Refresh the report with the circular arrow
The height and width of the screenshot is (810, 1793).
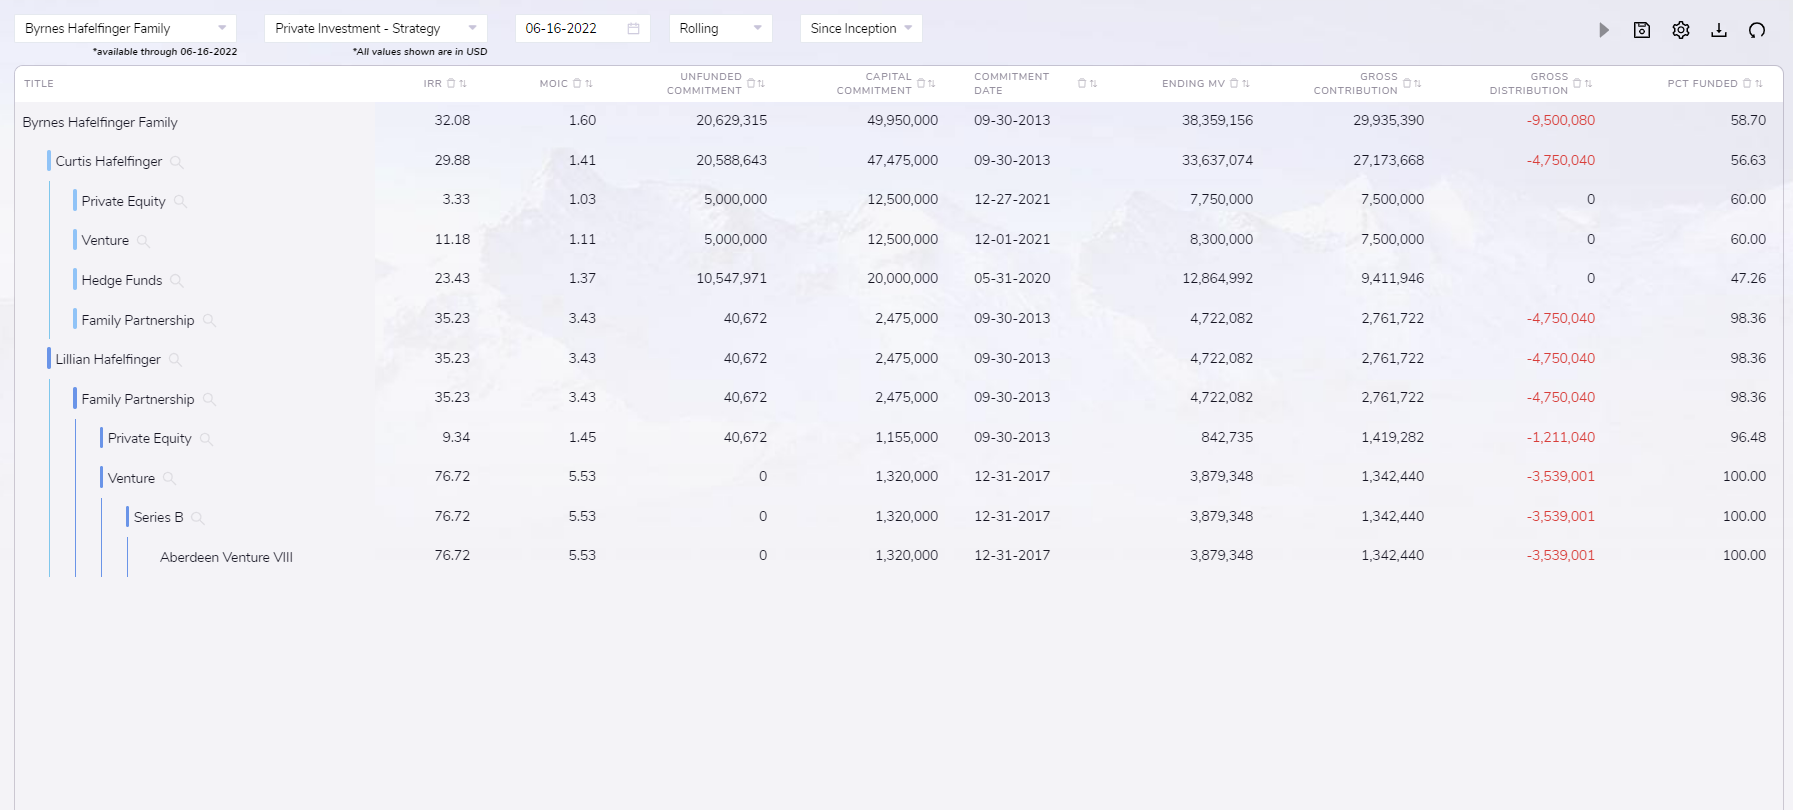pyautogui.click(x=1757, y=30)
